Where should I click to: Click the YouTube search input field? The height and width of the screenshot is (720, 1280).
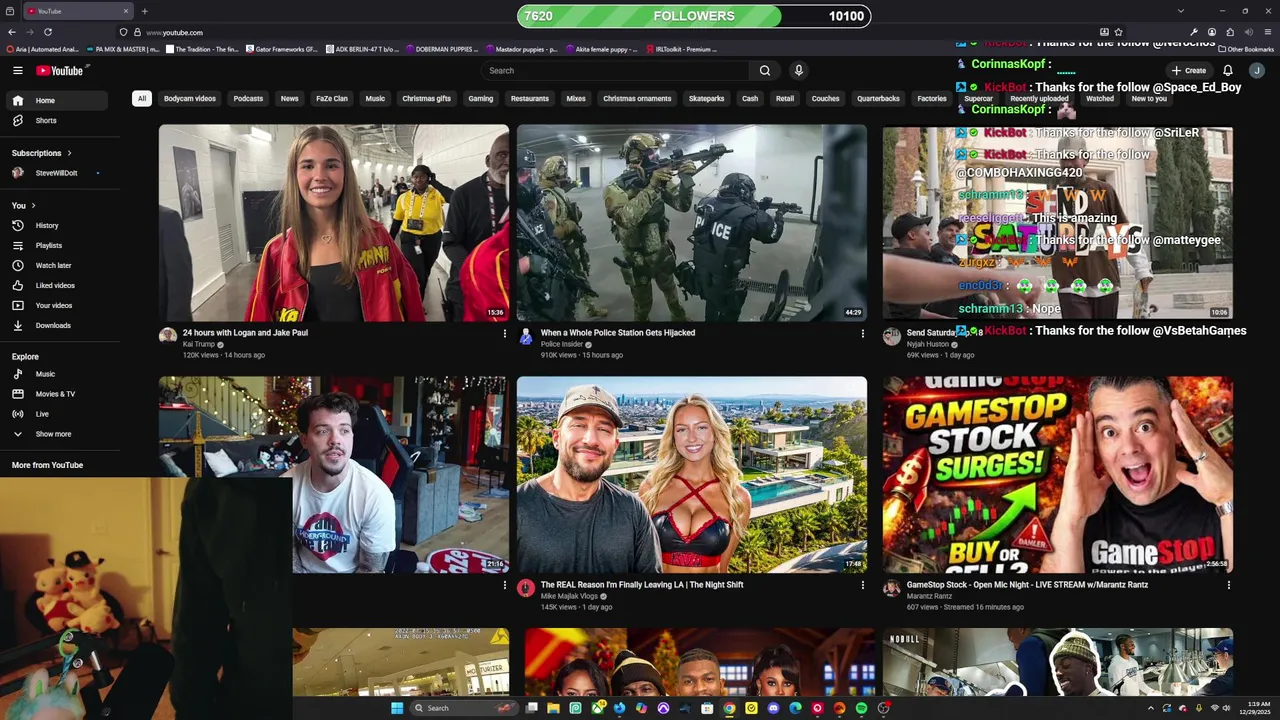(x=615, y=70)
